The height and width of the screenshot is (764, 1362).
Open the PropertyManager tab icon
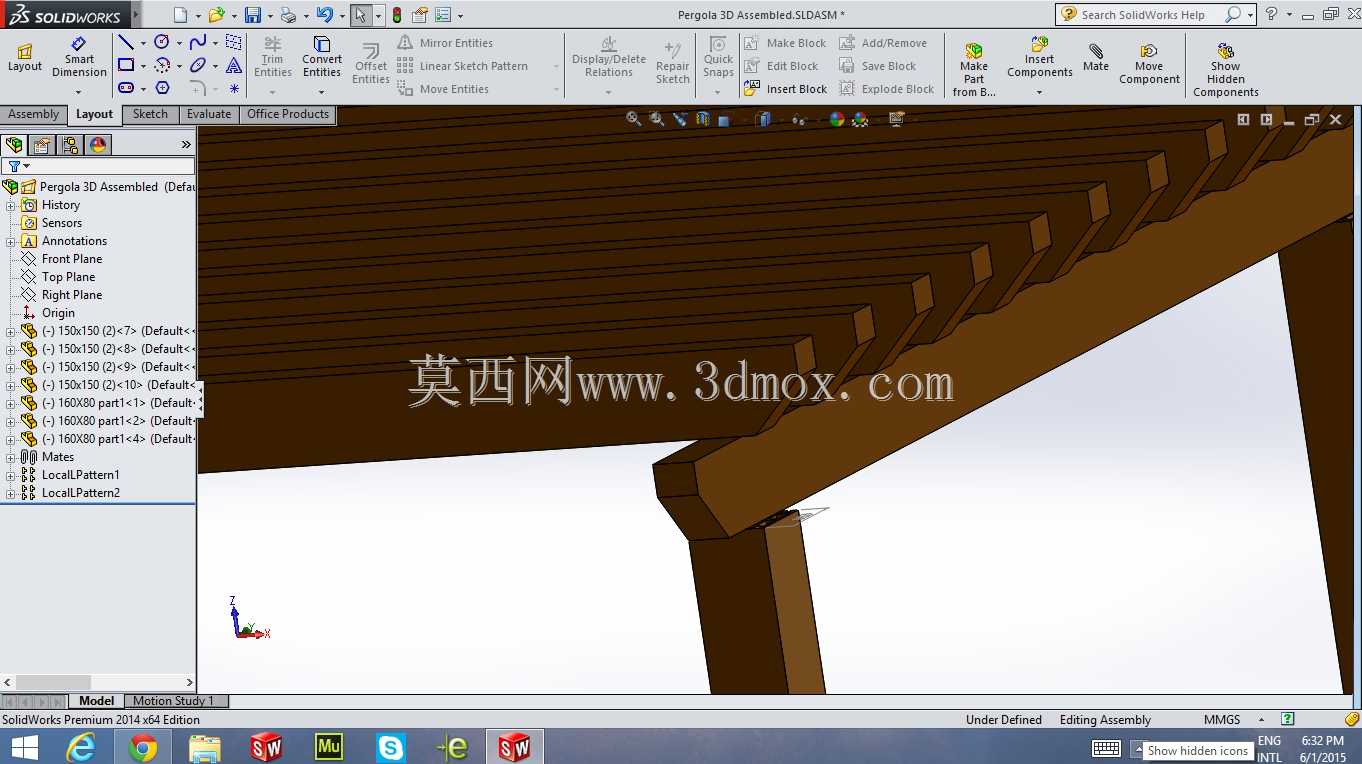tap(42, 145)
